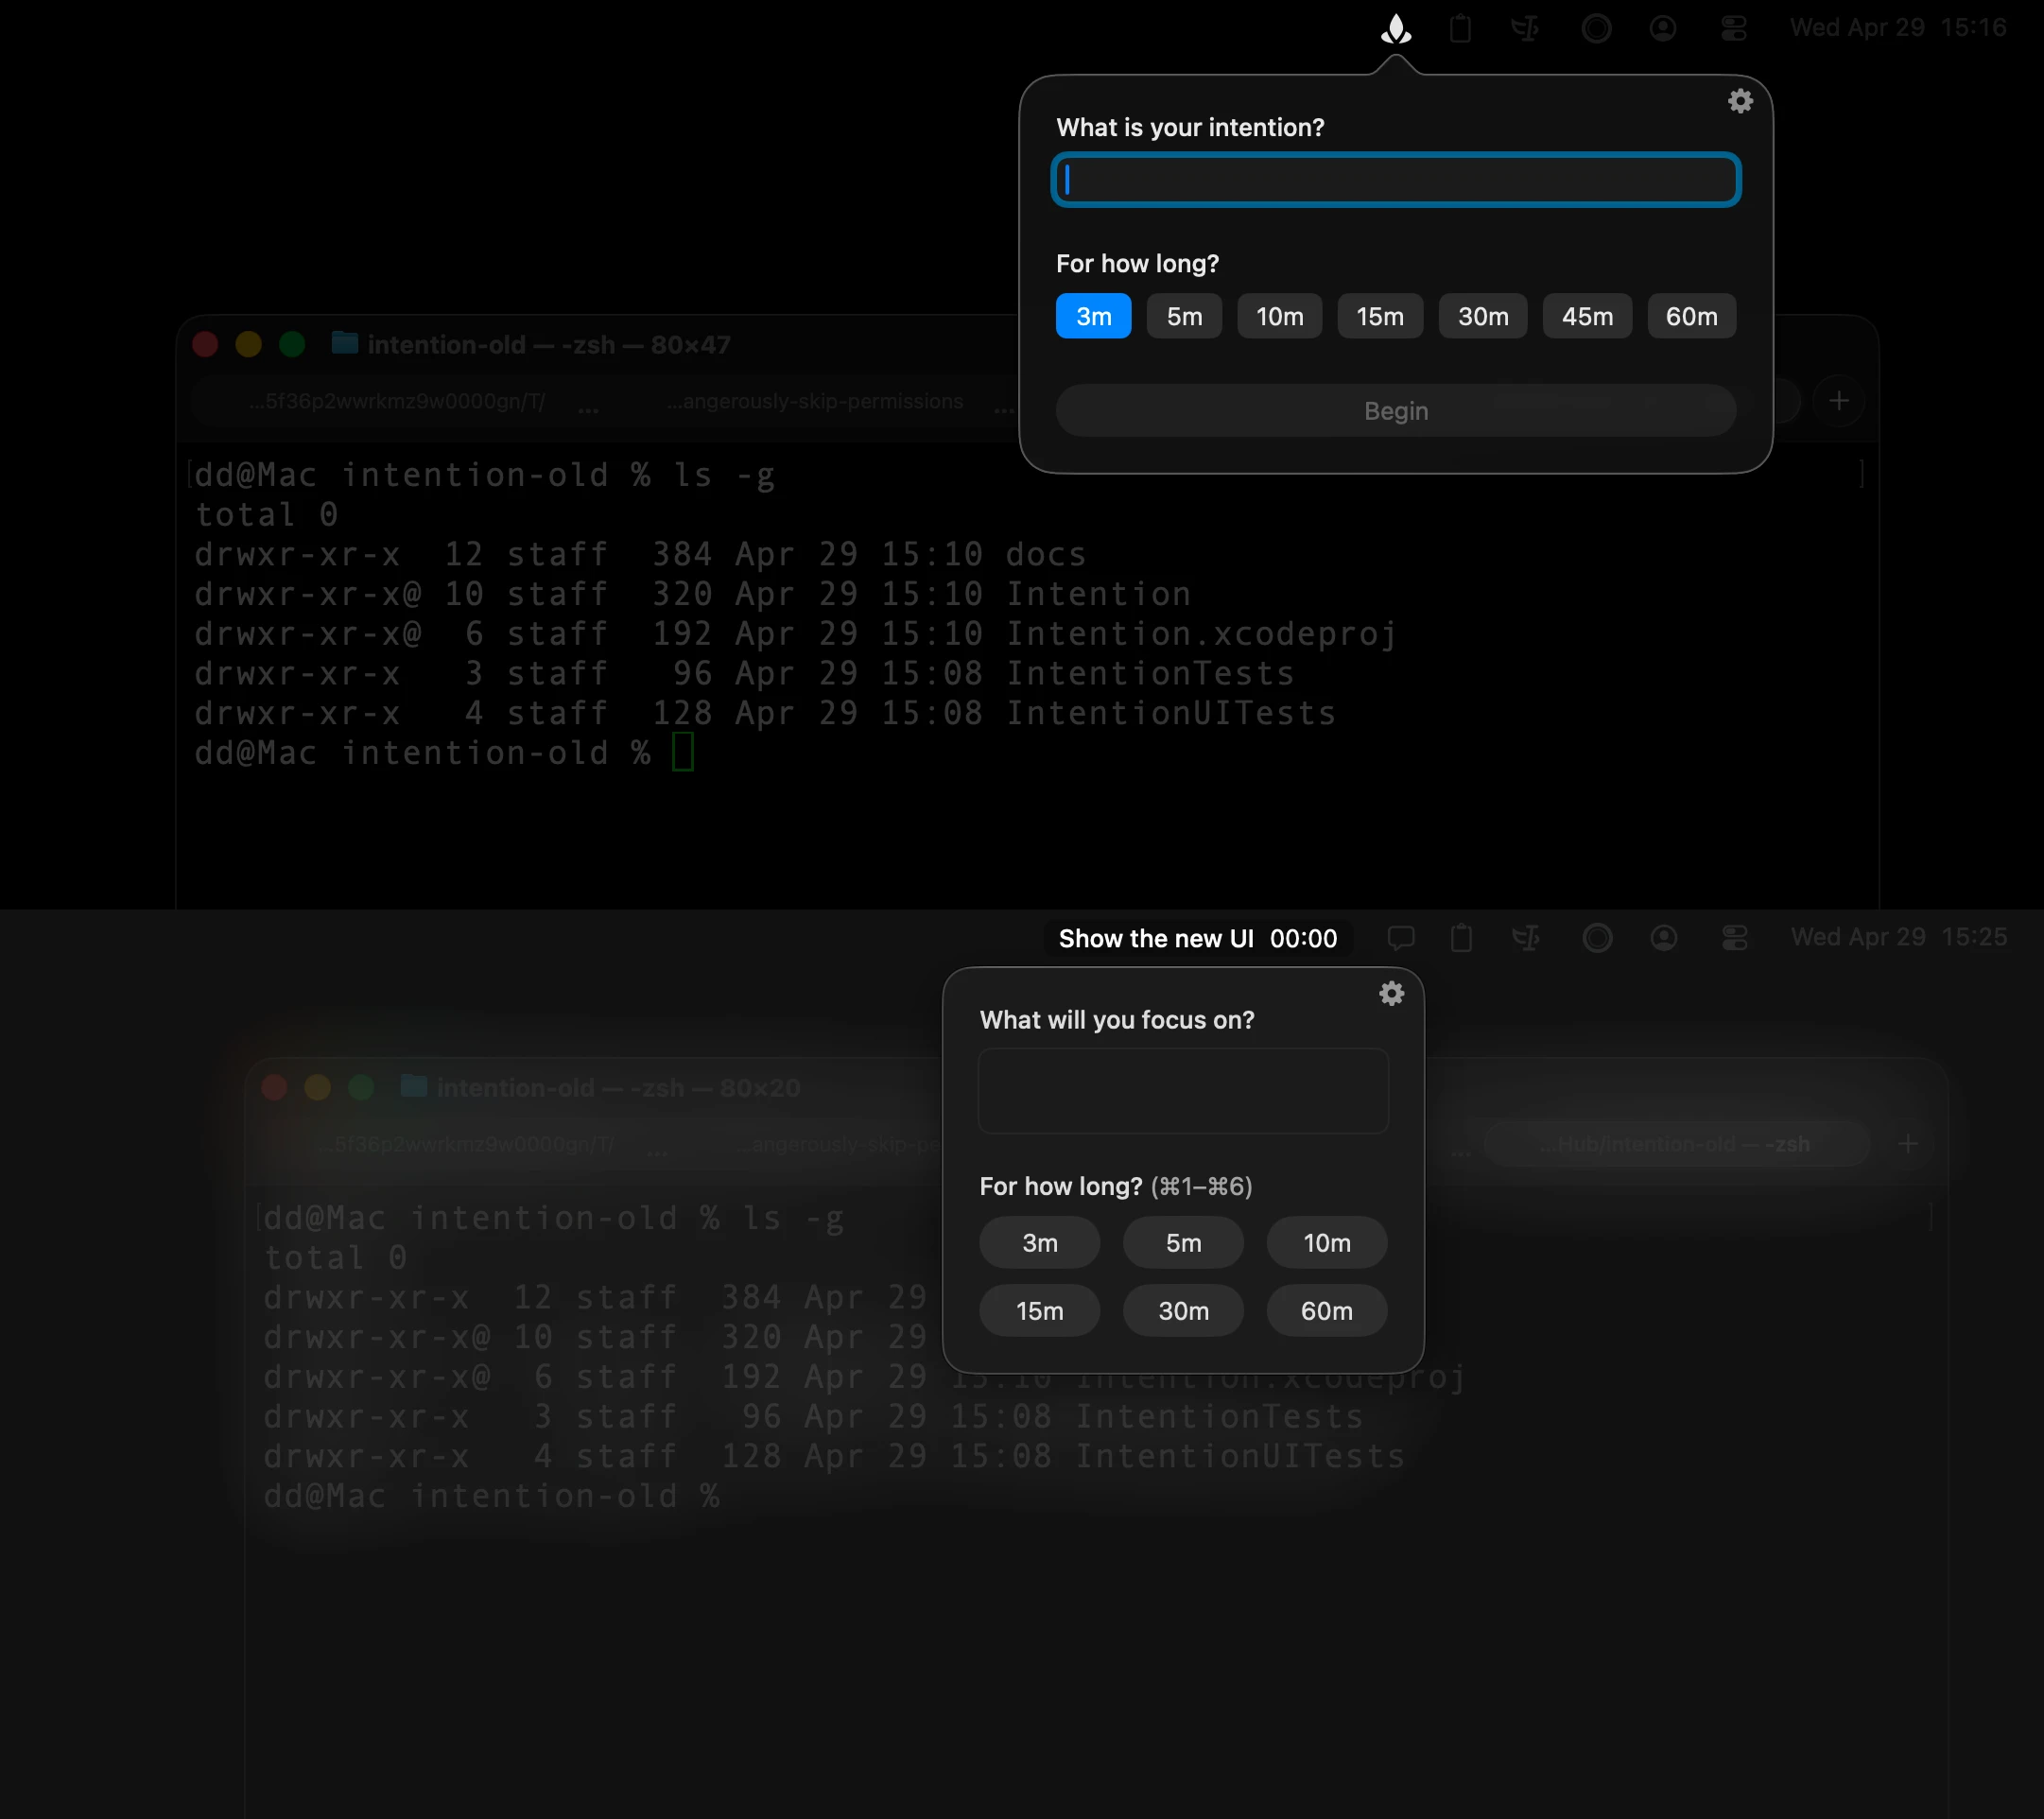Select the 15m duration in the intention popup
Image resolution: width=2044 pixels, height=1819 pixels.
(1379, 316)
